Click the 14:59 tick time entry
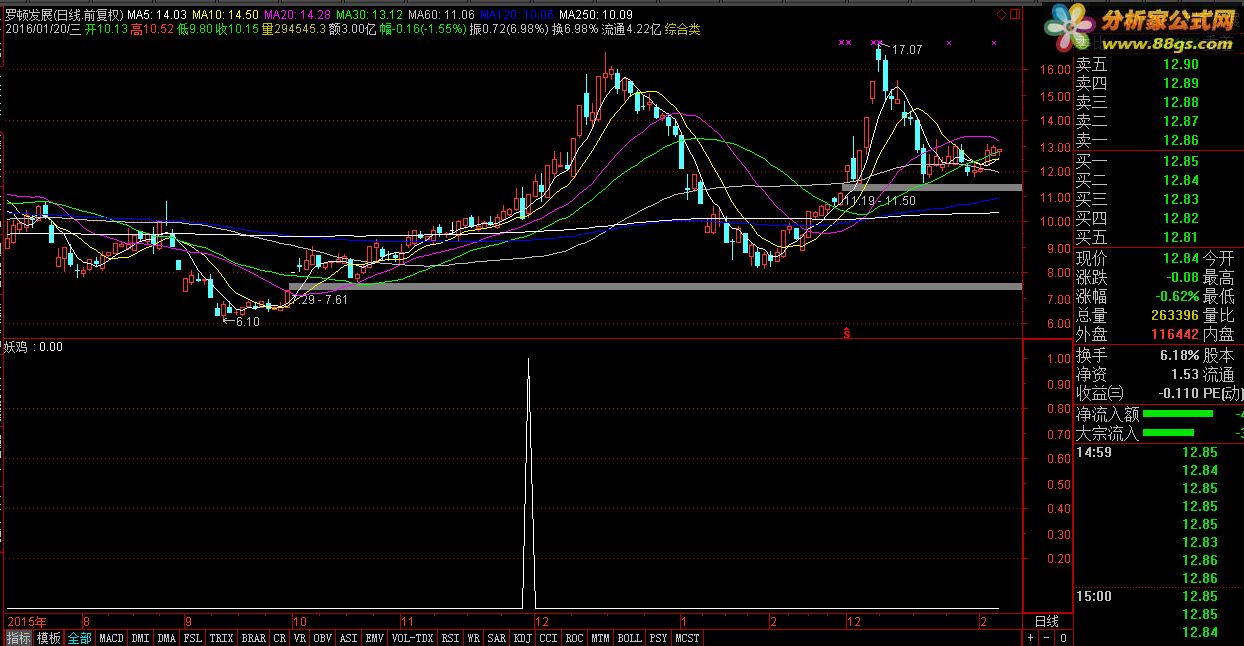1244x646 pixels. (x=1095, y=452)
